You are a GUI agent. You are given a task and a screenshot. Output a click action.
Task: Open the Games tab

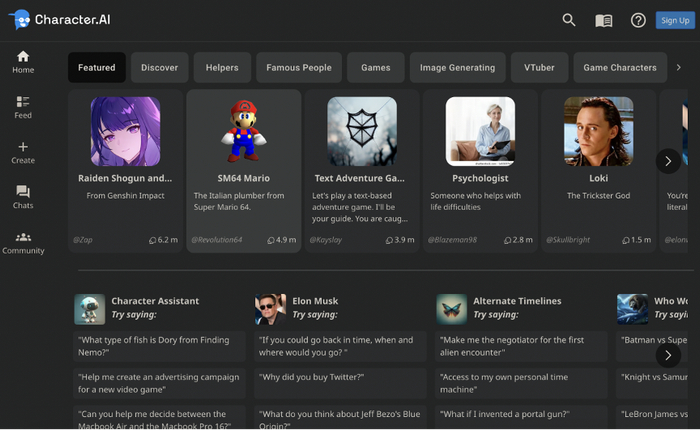click(x=375, y=67)
